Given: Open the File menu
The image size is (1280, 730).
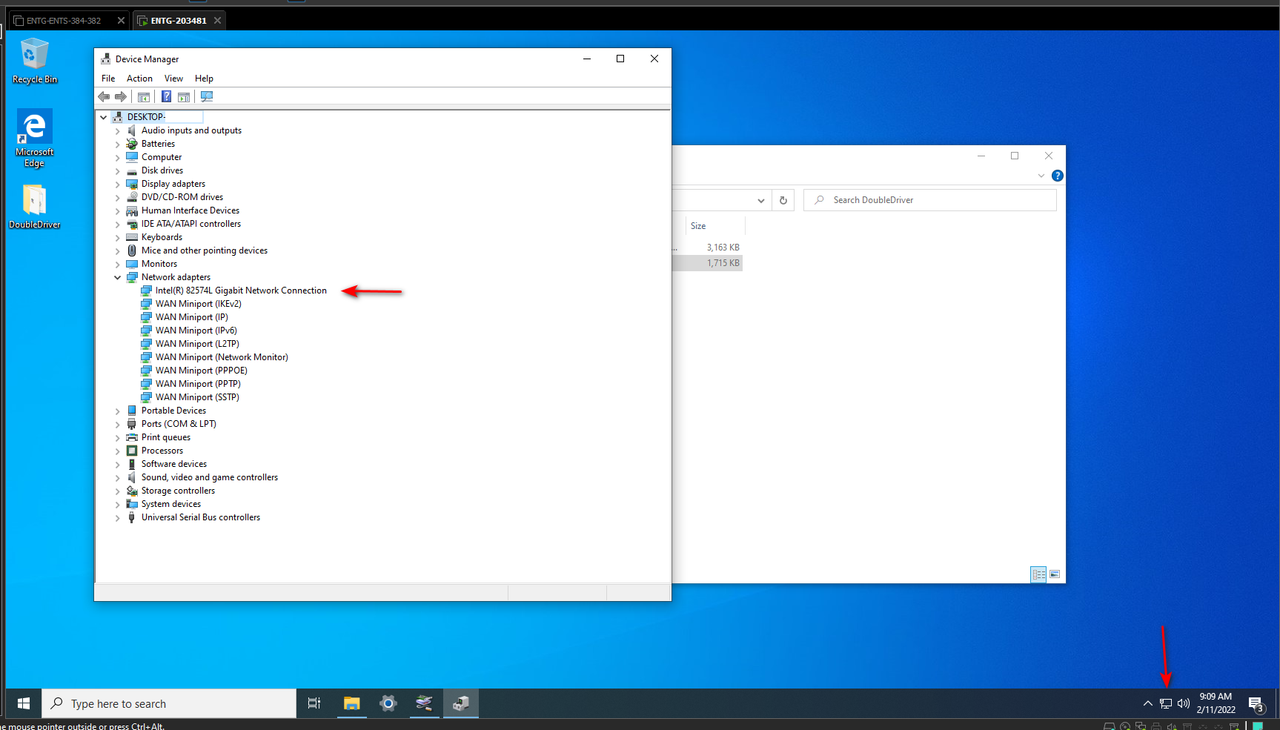Looking at the screenshot, I should click(108, 78).
